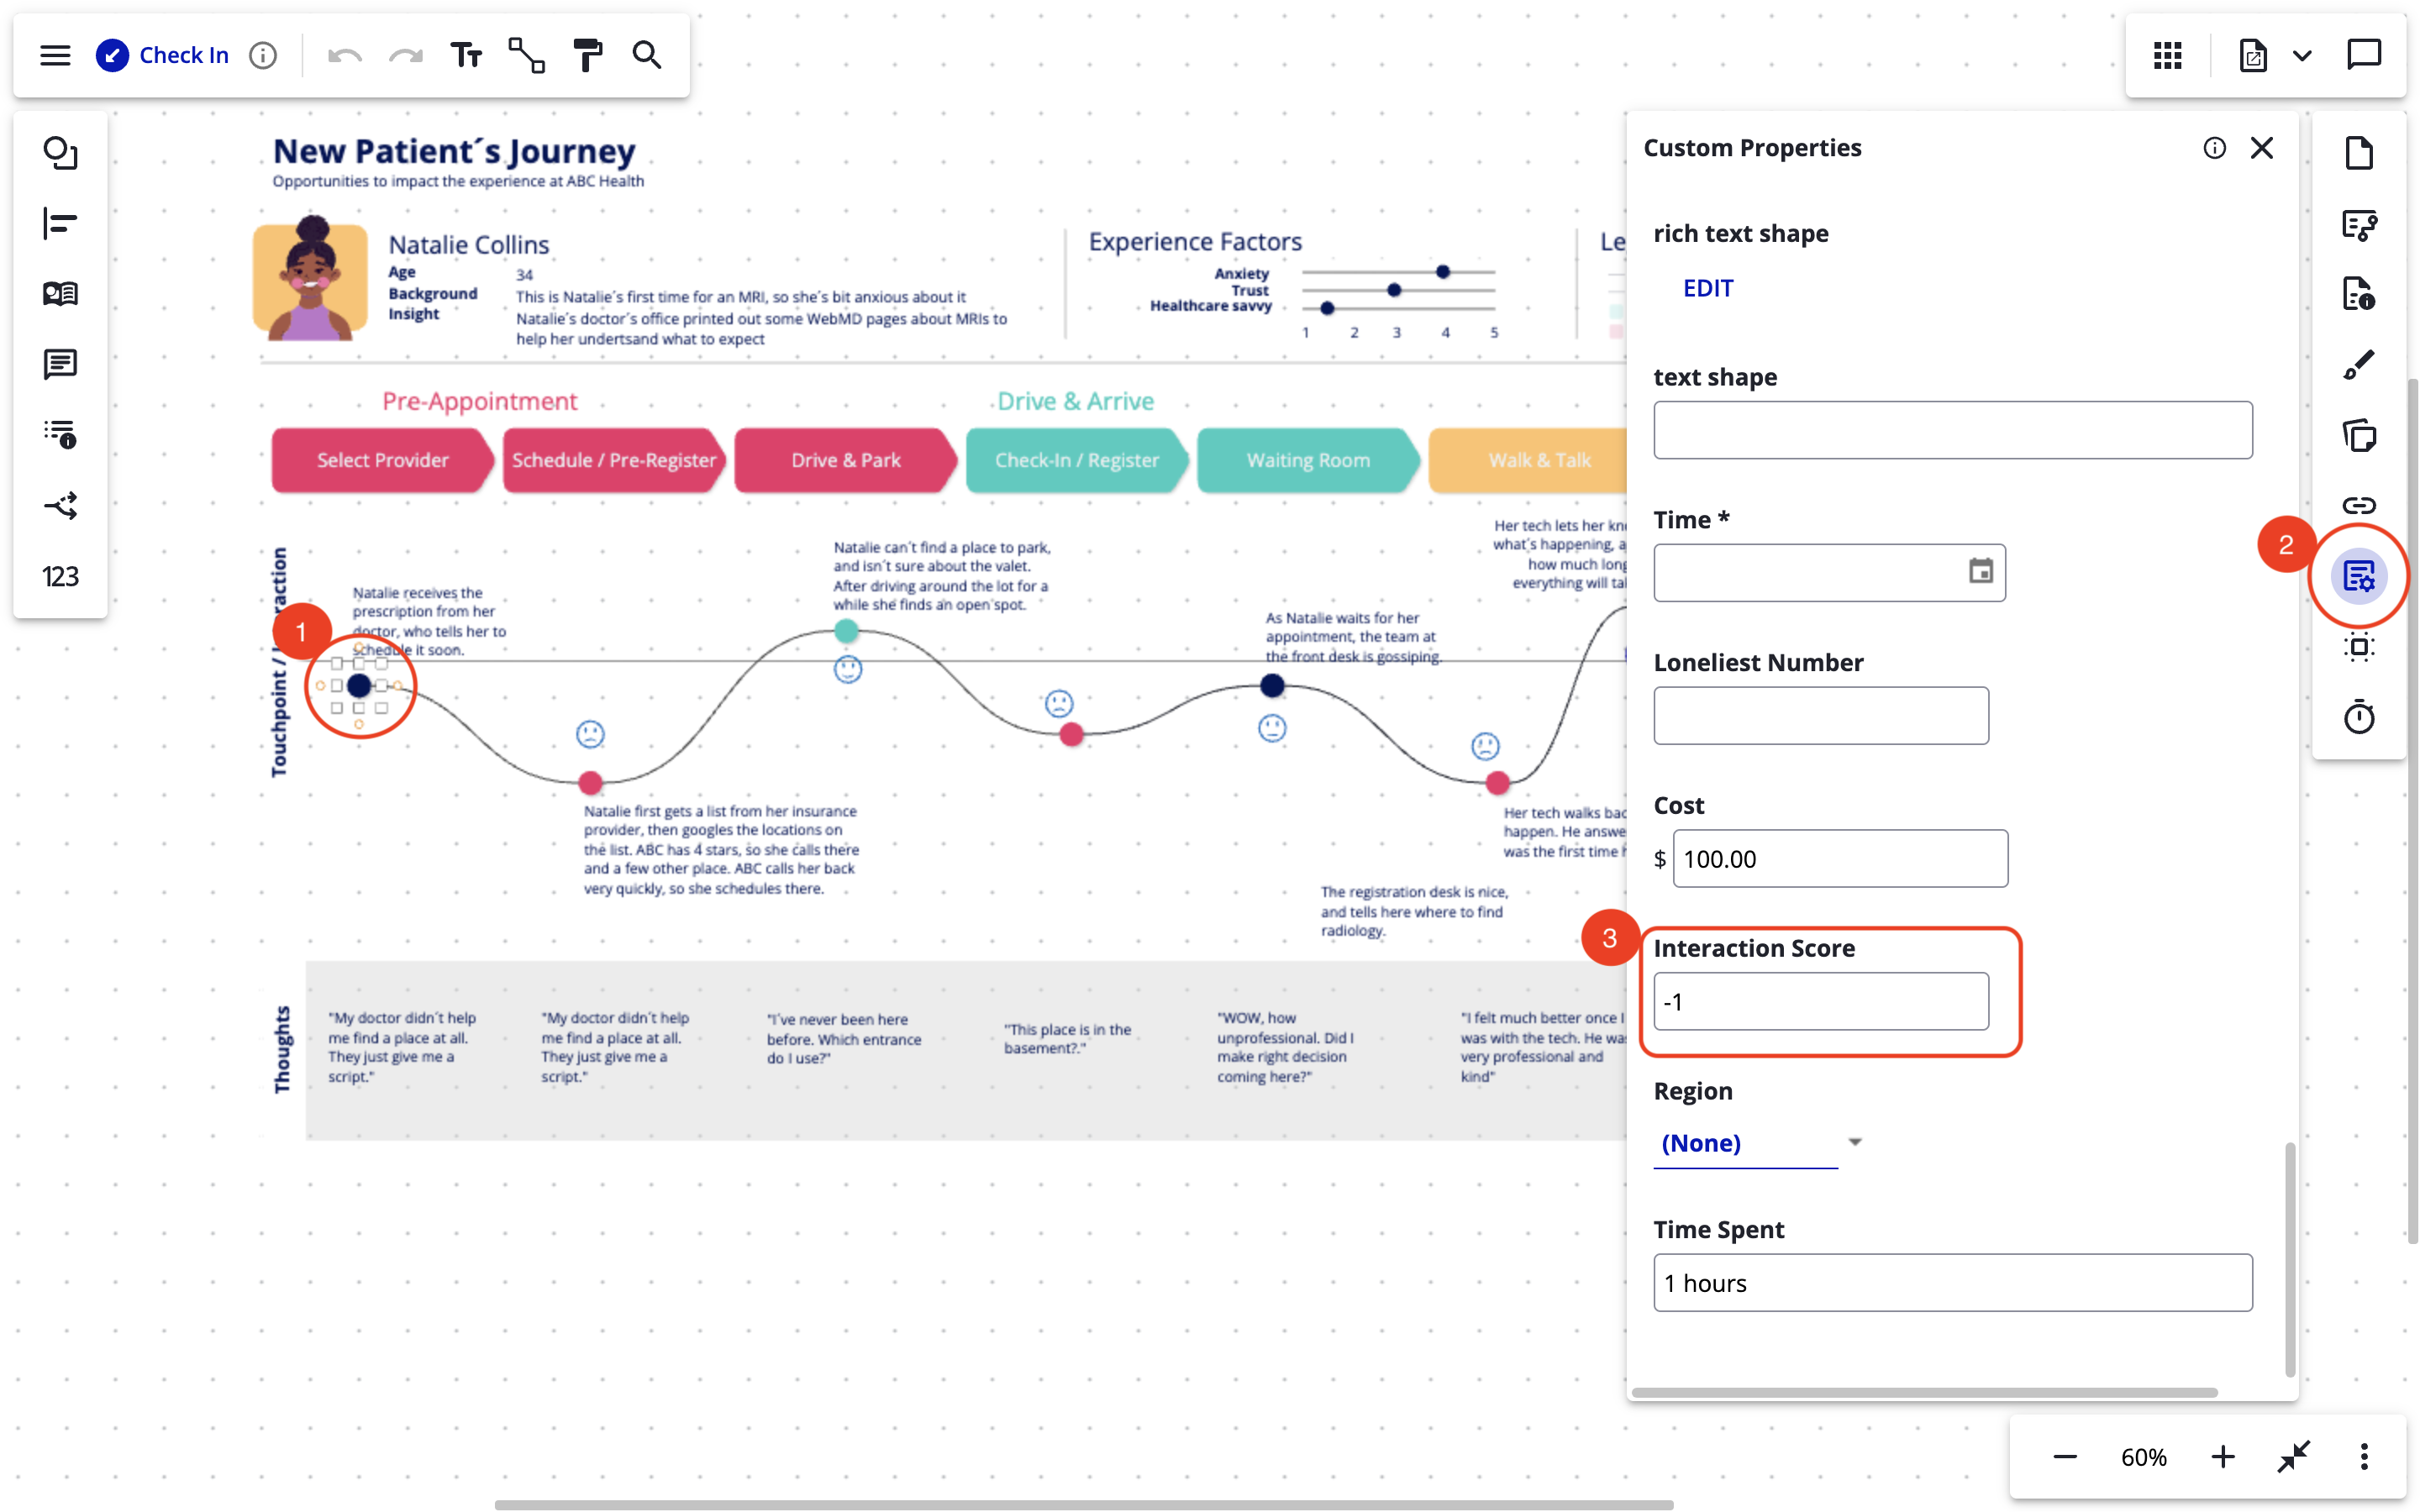The image size is (2420, 1512).
Task: Open the hamburger main menu
Action: 55,55
